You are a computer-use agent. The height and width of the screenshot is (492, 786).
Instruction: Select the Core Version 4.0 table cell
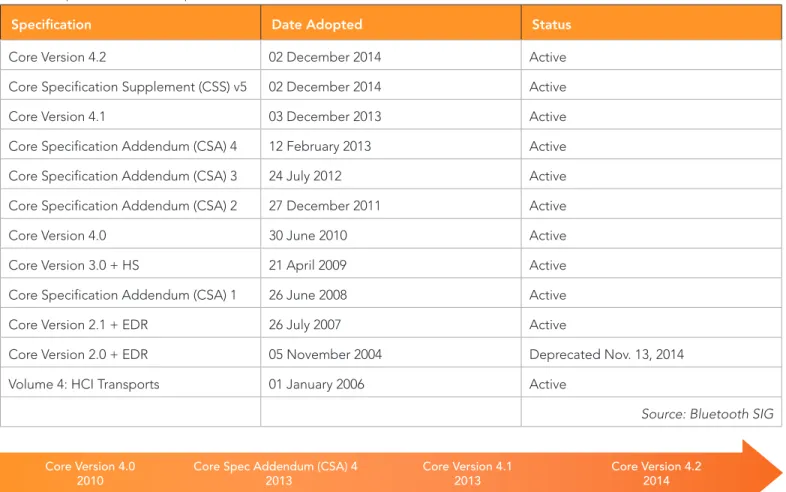coord(130,235)
